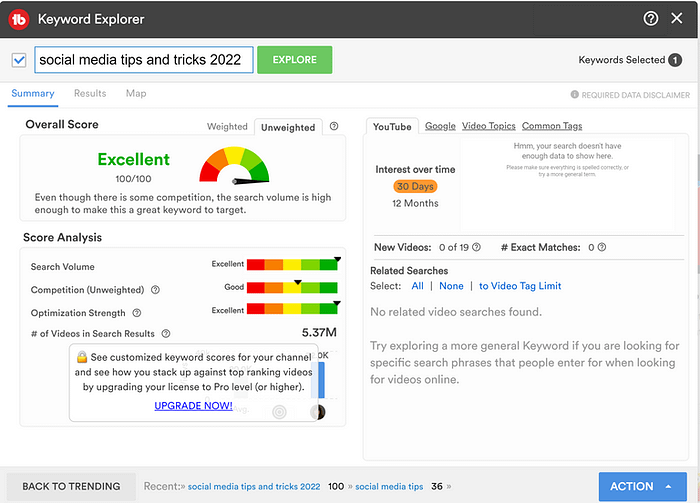The width and height of the screenshot is (700, 503).
Task: Open the Video Topics tab
Action: click(x=489, y=126)
